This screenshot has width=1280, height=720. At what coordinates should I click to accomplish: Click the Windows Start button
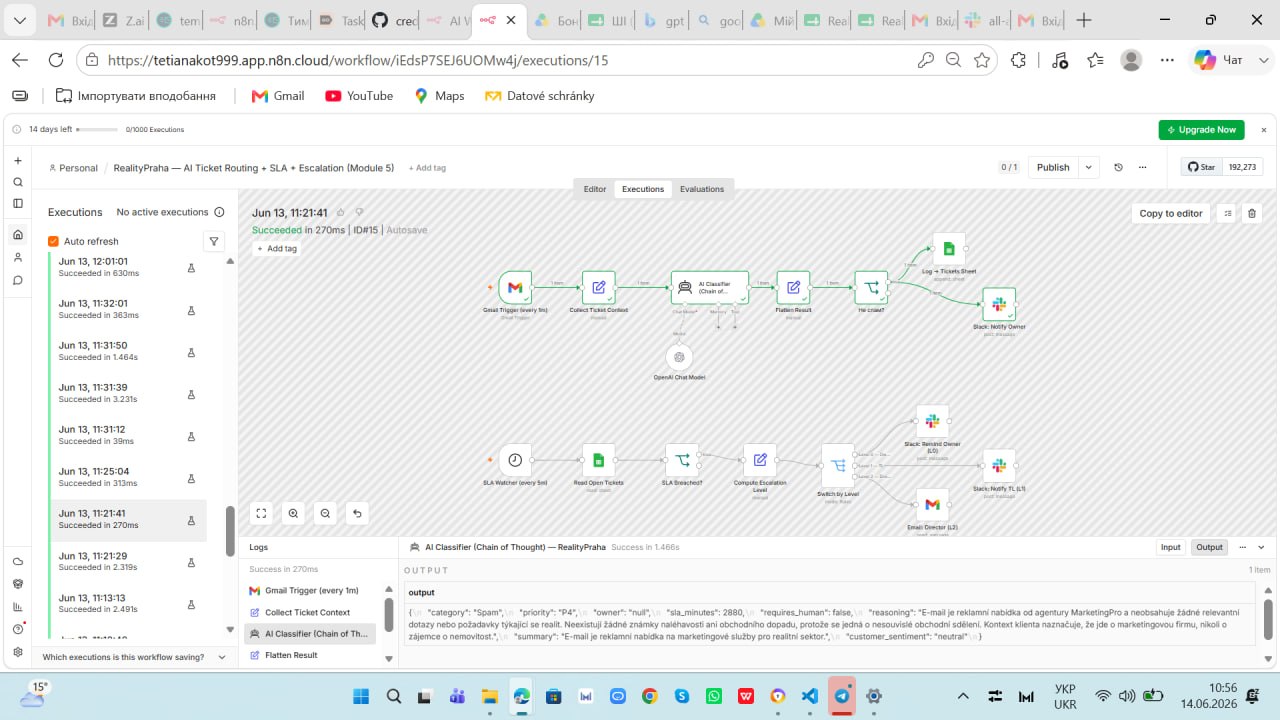pos(361,696)
